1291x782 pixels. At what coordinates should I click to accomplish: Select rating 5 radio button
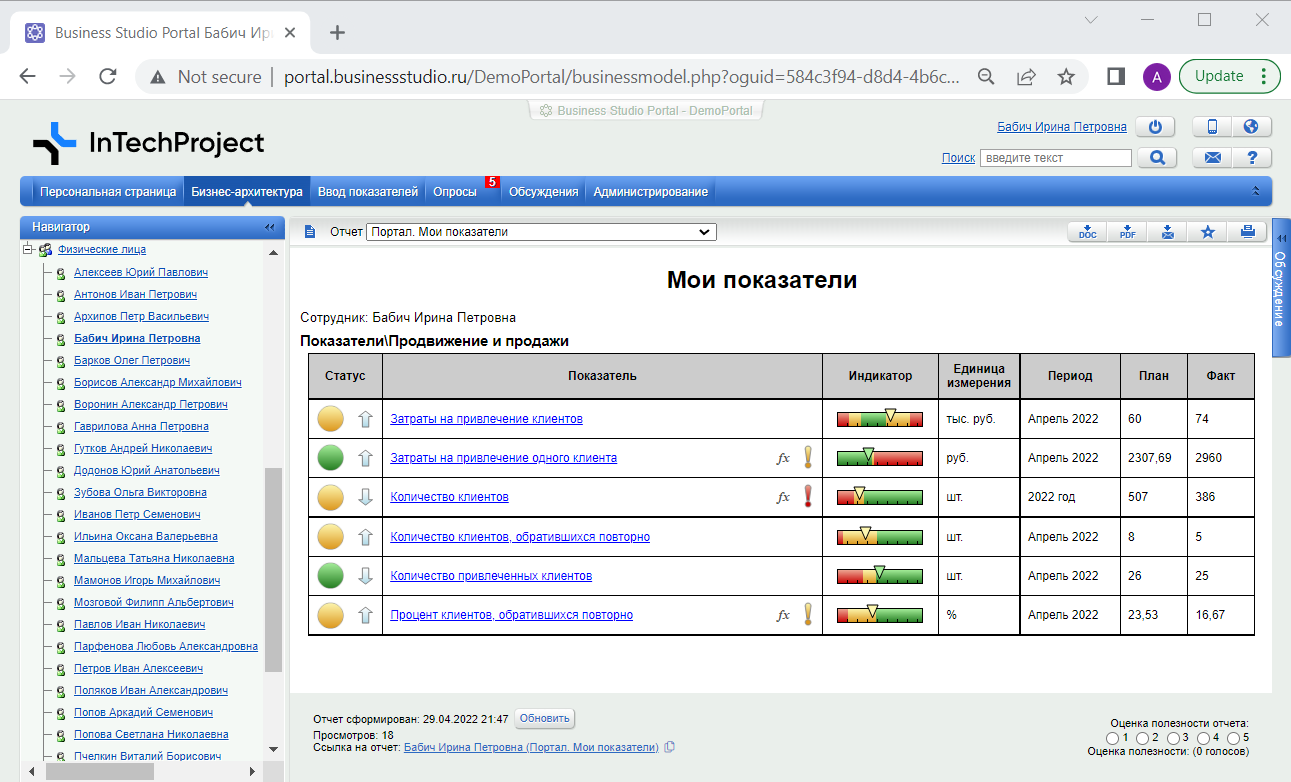coord(1232,738)
